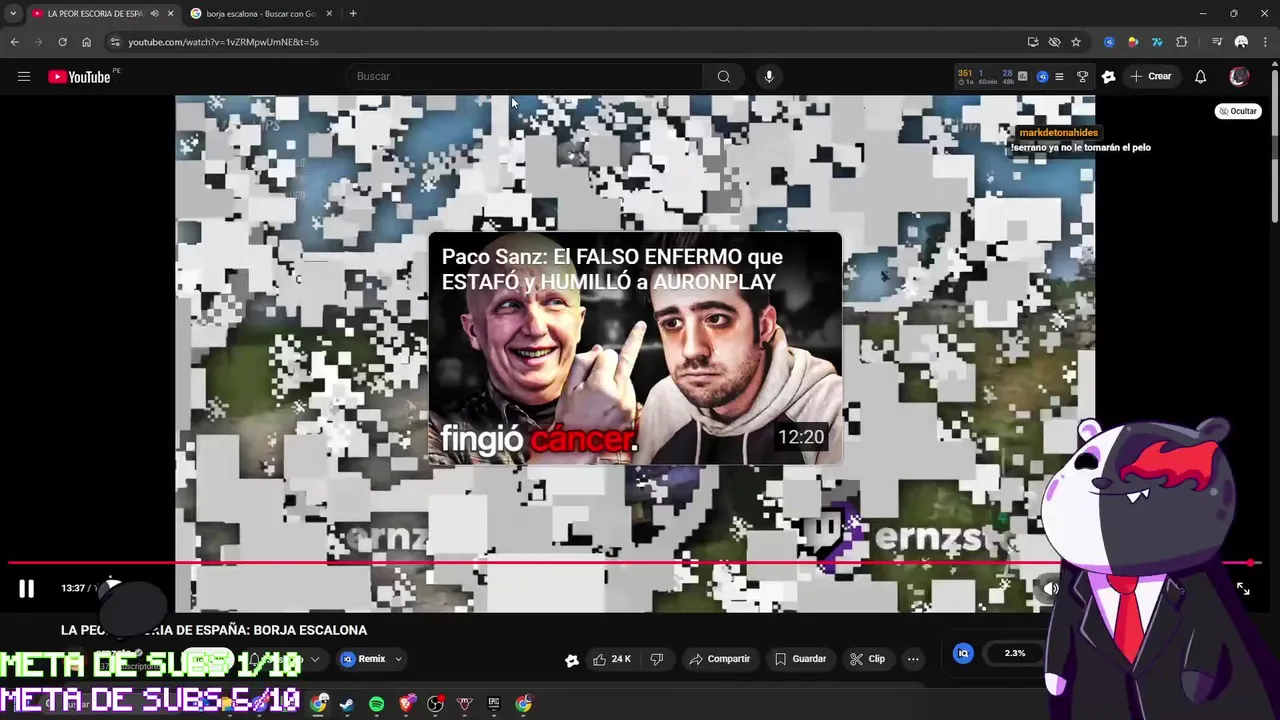Image resolution: width=1280 pixels, height=720 pixels.
Task: Open the notification preference chevron beside Remix
Action: [315, 659]
